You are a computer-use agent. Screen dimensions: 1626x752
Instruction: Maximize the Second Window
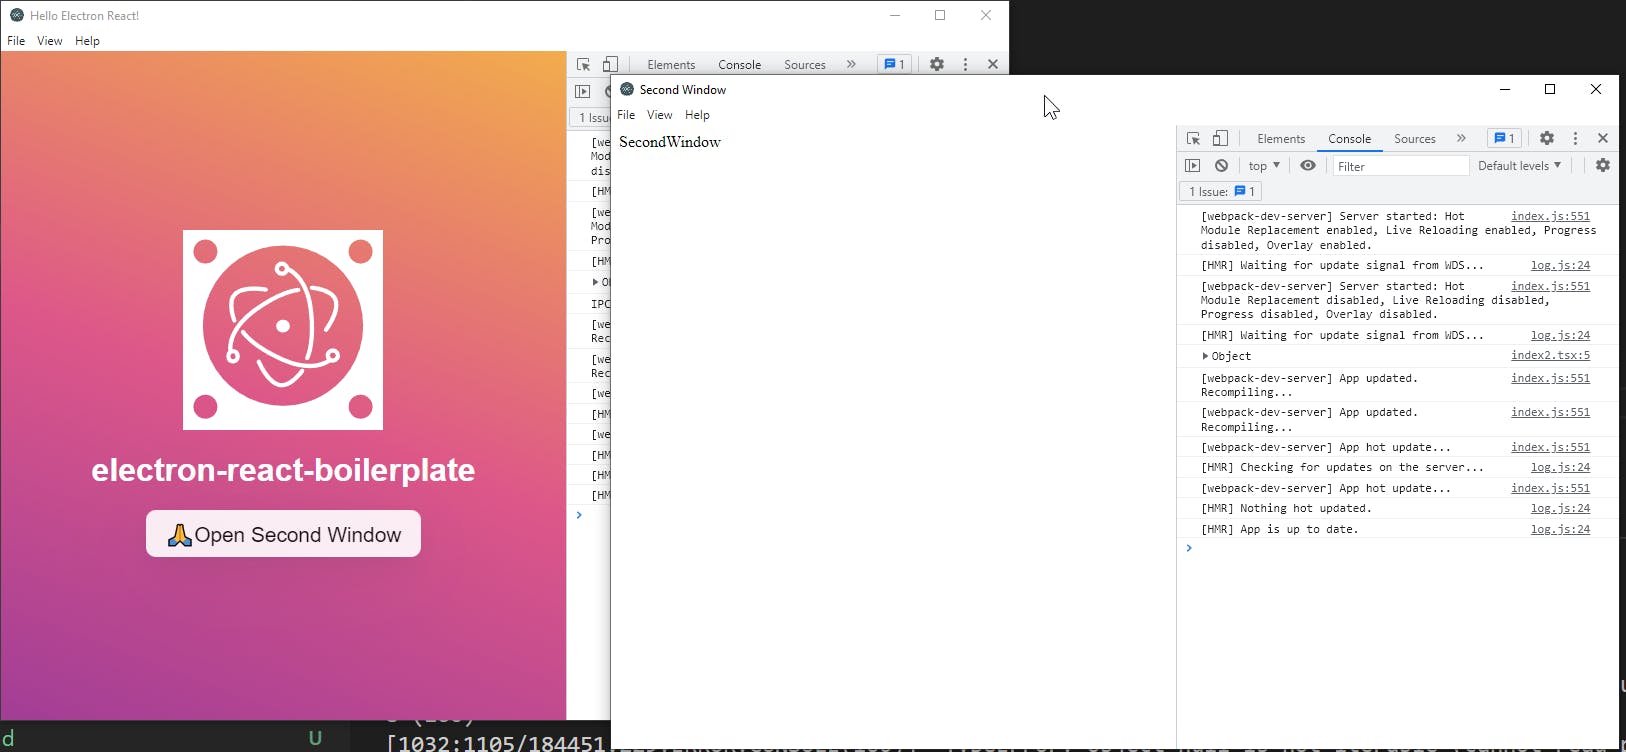click(1550, 89)
